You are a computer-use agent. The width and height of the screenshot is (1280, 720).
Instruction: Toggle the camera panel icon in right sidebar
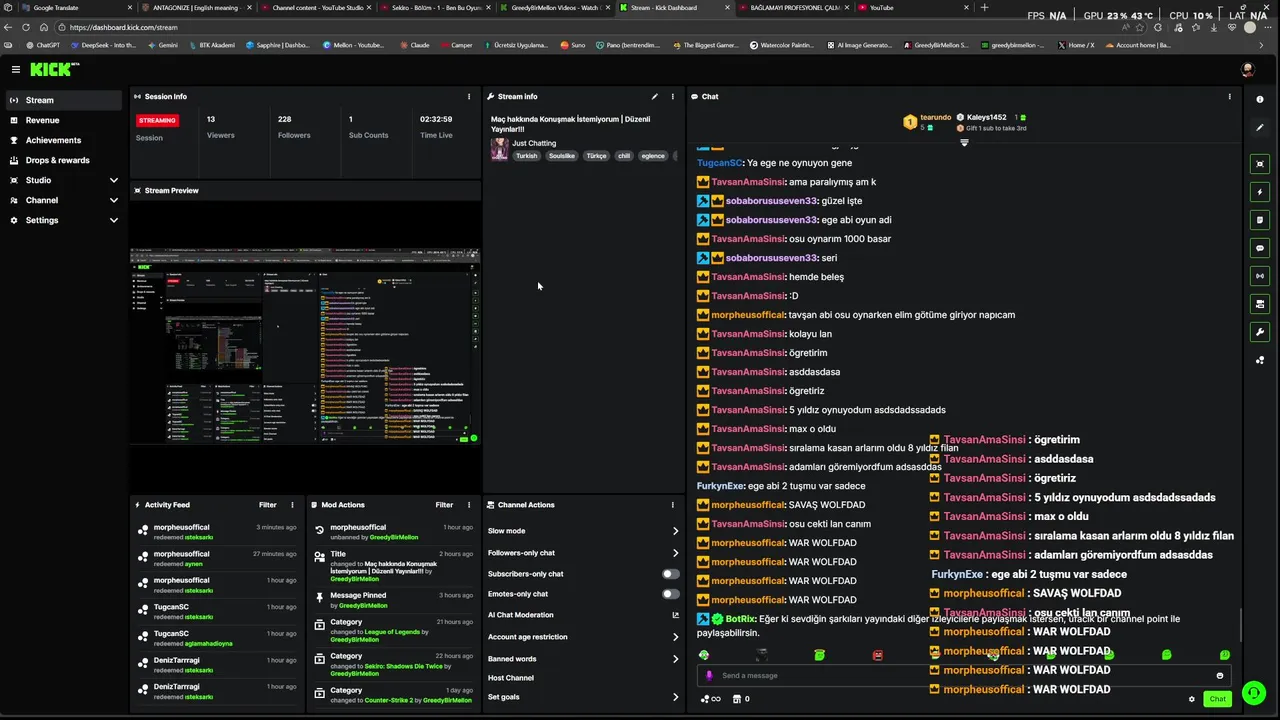coord(1260,304)
